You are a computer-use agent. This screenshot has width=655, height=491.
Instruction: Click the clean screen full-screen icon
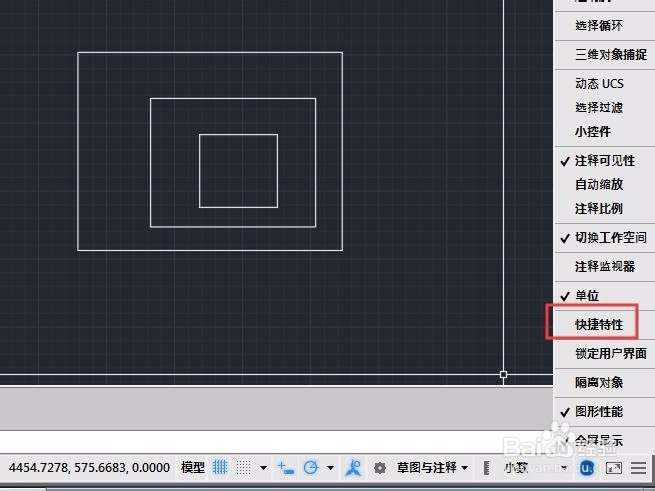614,468
